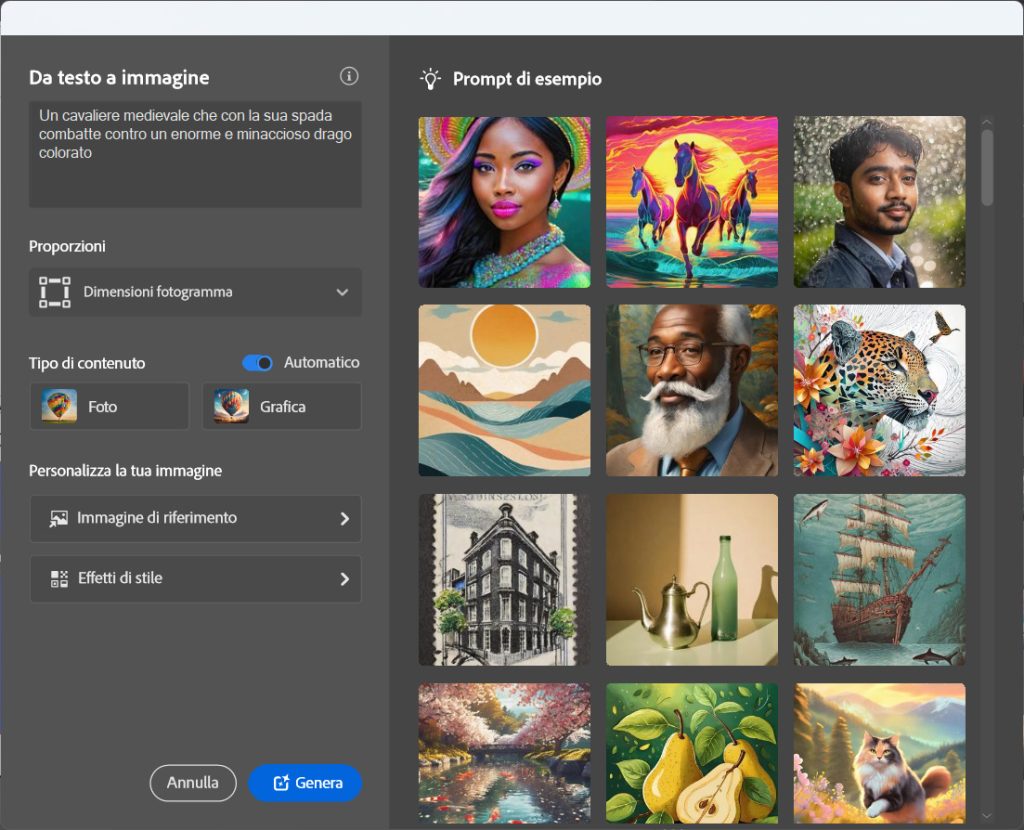Click the lightbulb icon next to Prompt di esempio
This screenshot has height=830, width=1024.
430,78
